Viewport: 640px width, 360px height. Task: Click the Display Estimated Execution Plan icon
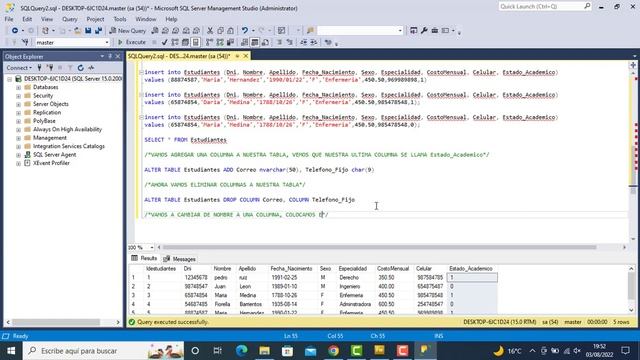175,42
